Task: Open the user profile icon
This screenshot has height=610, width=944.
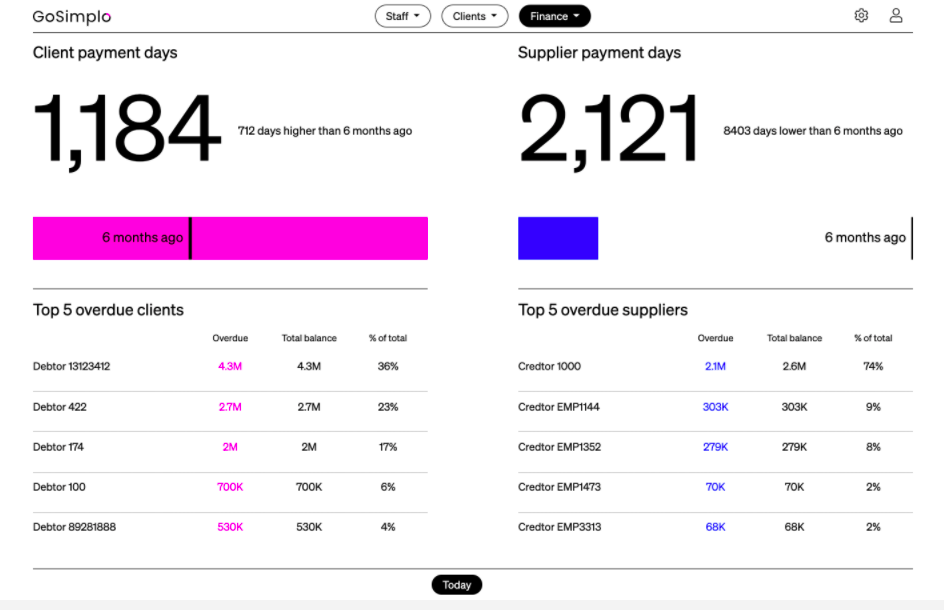Action: pyautogui.click(x=896, y=16)
